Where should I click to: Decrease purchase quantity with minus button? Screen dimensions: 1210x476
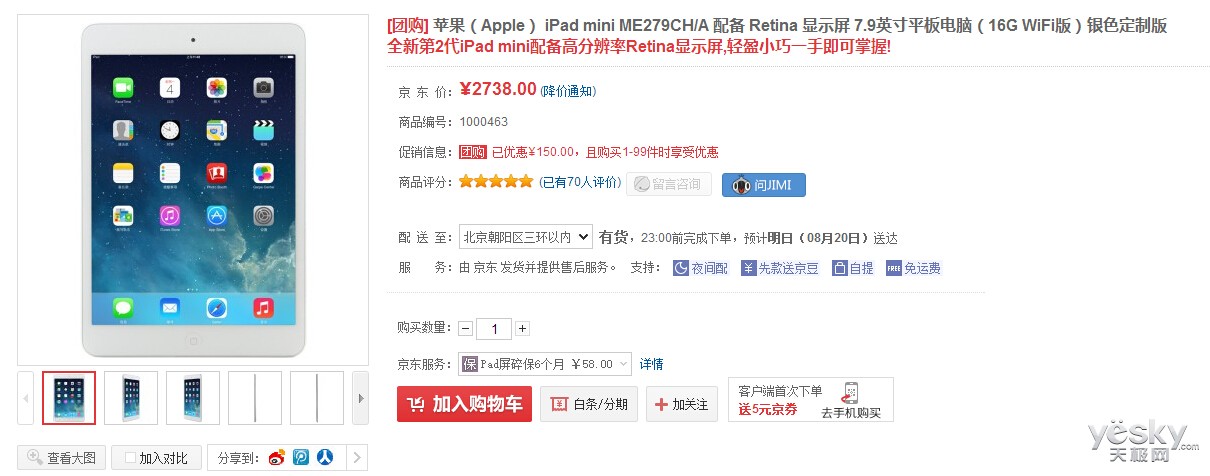pyautogui.click(x=466, y=328)
